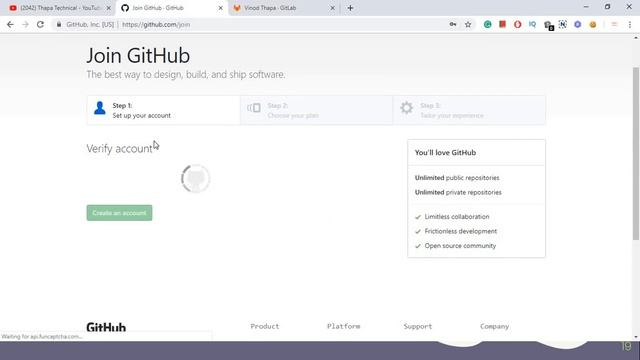Close the Join GitHub tab

pos(220,8)
